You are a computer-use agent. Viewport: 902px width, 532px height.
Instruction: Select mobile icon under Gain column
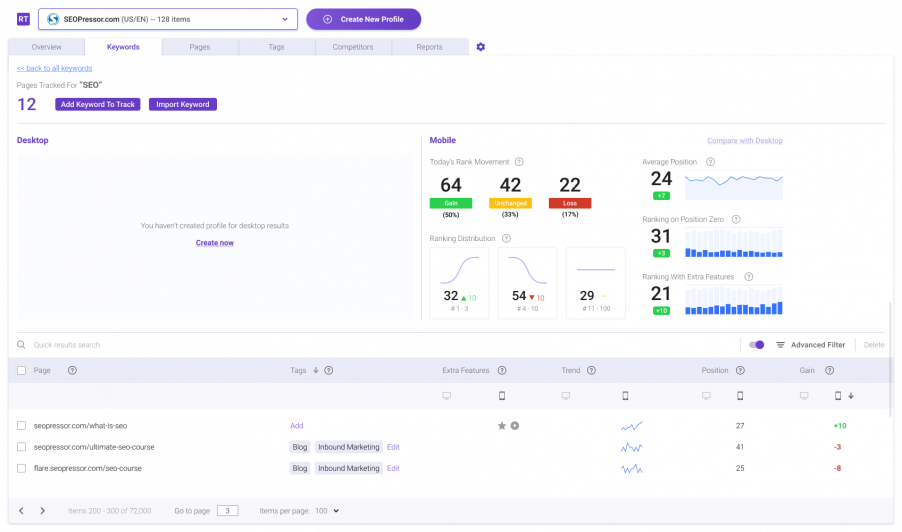(x=838, y=396)
